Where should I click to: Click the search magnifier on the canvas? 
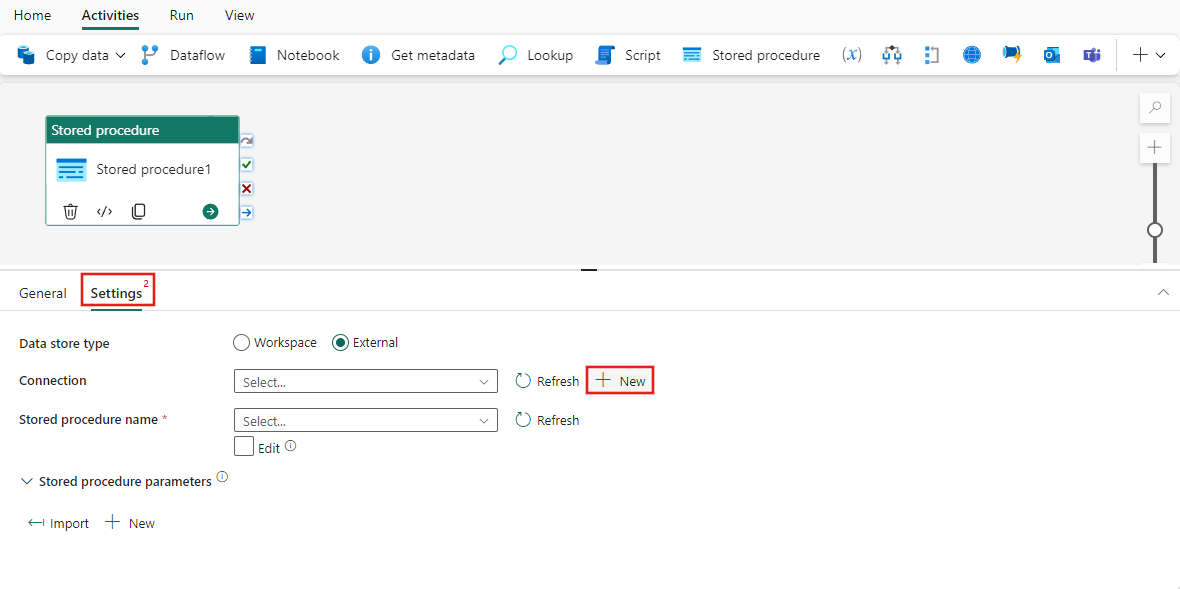pyautogui.click(x=1155, y=107)
